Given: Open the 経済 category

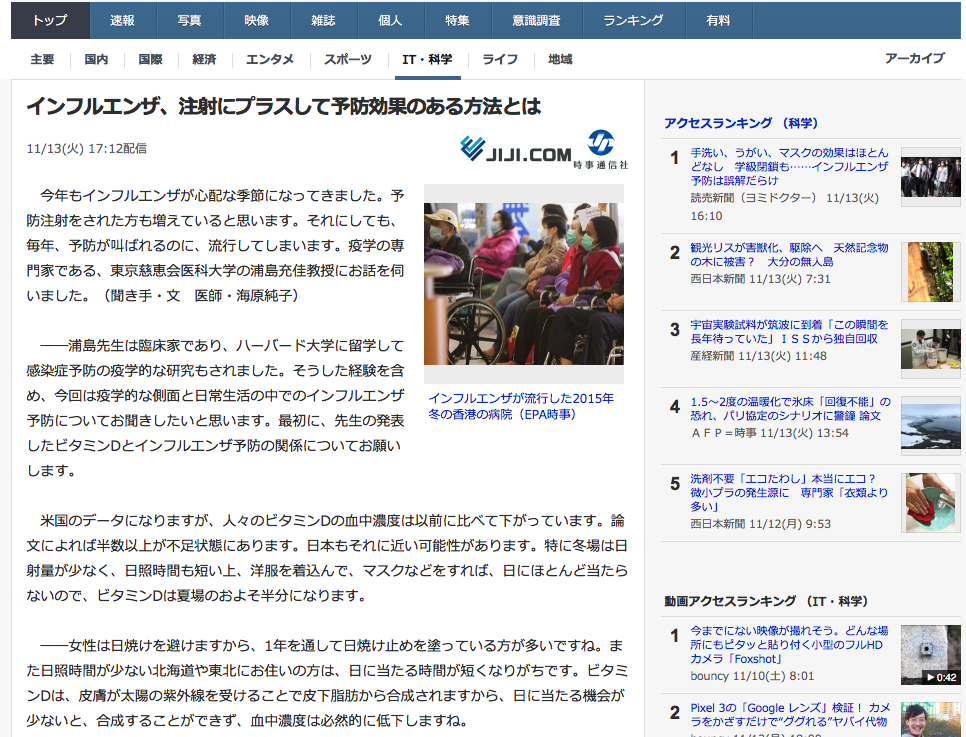Looking at the screenshot, I should click(205, 59).
